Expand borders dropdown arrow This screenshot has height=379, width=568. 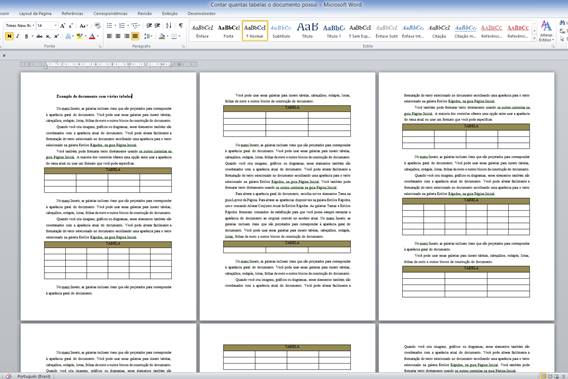tap(179, 36)
